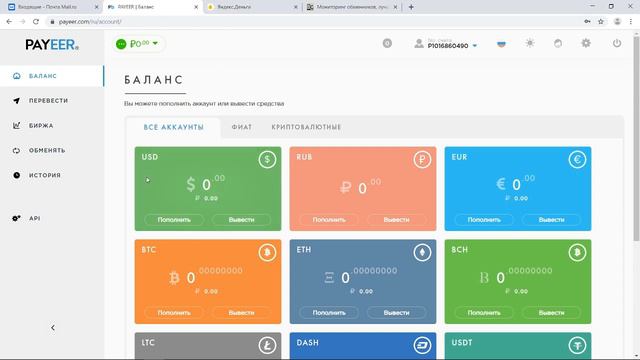Click the Баланс home icon in sidebar

coord(16,76)
